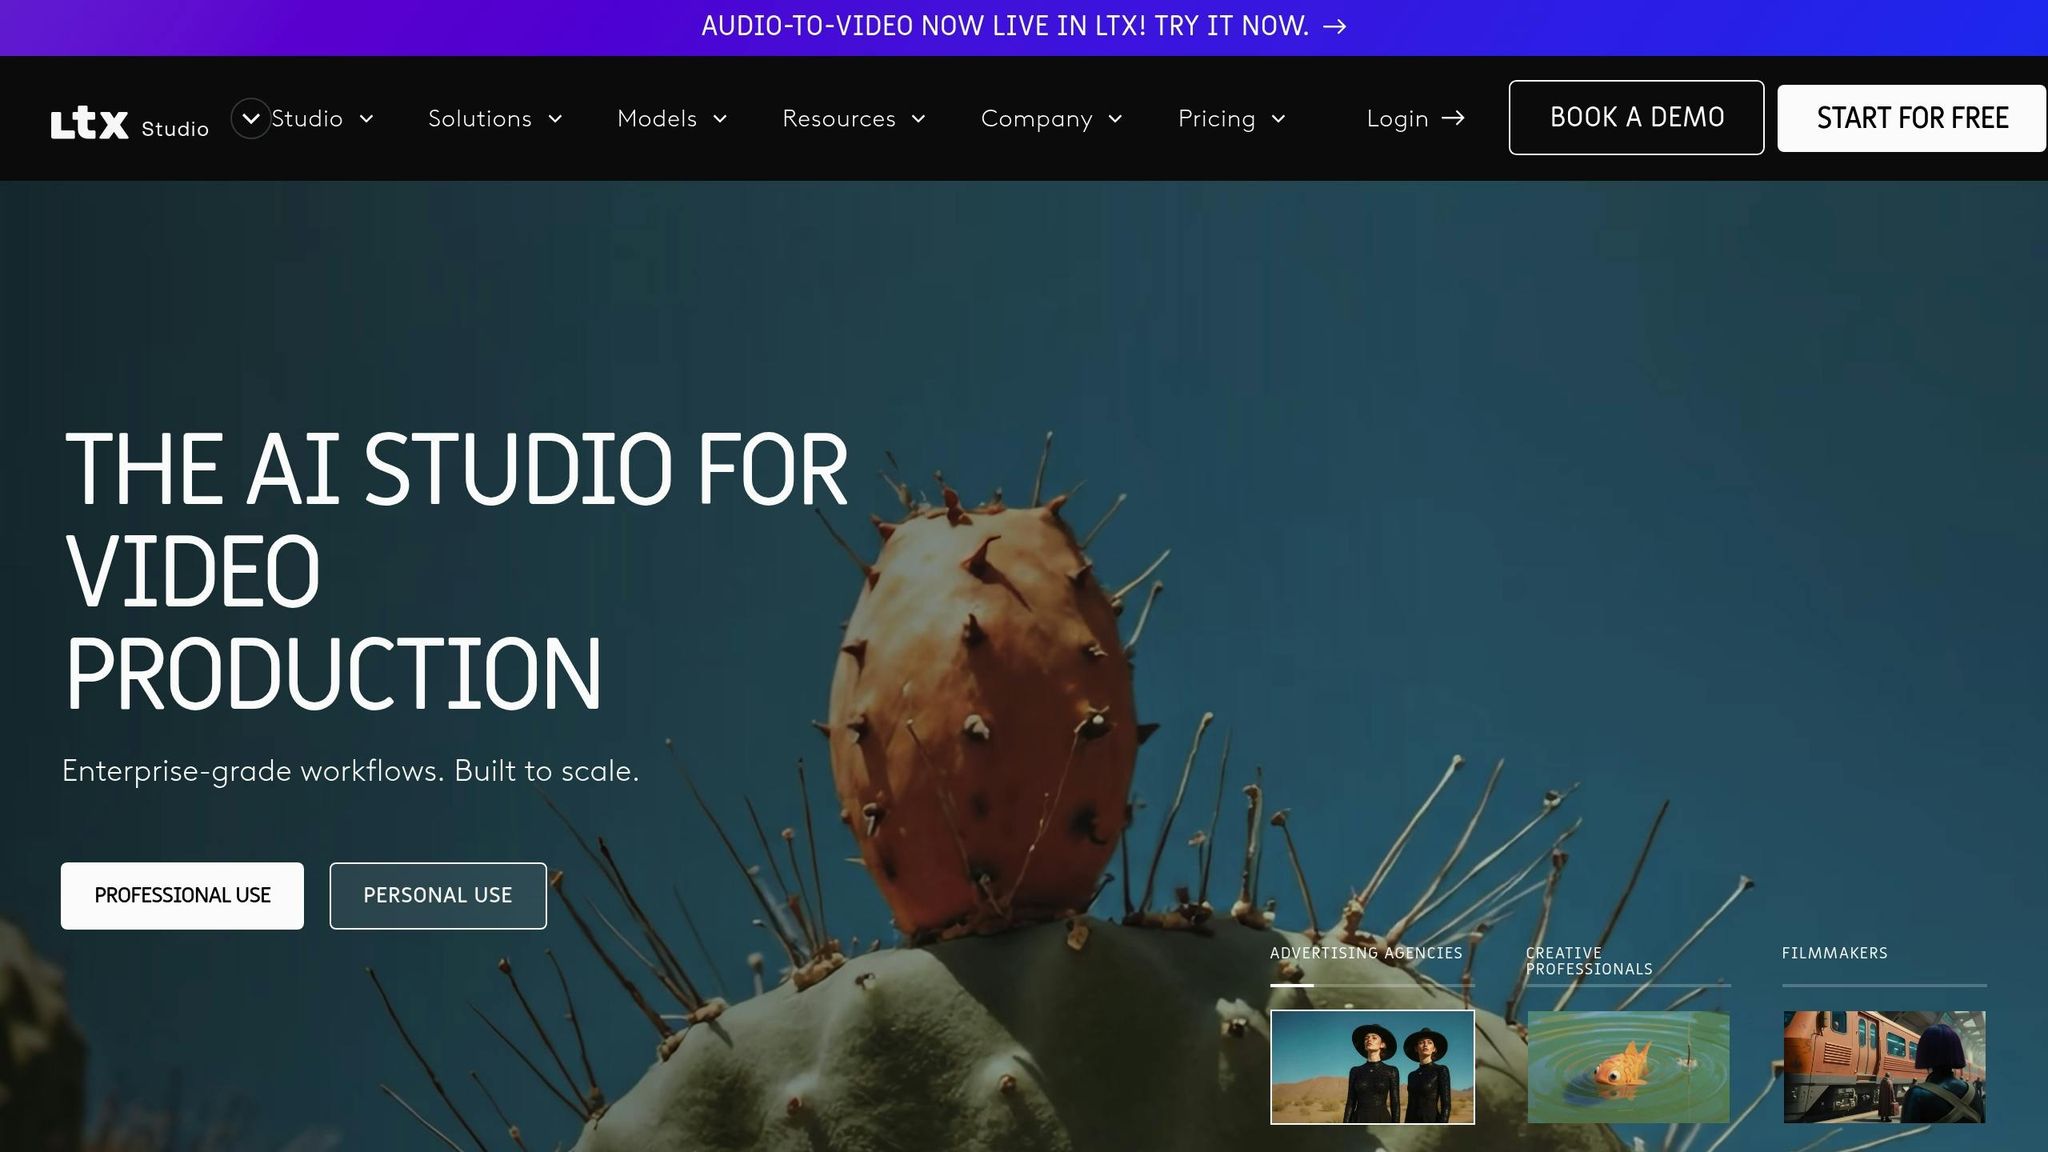
Task: Click the arrow icon next to Login
Action: point(1452,118)
